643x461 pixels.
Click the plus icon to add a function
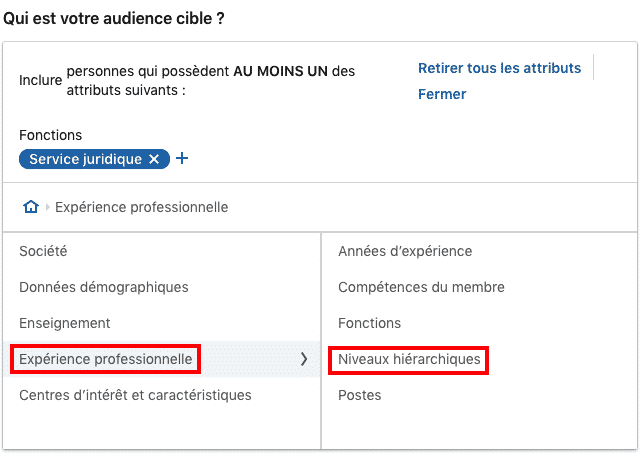click(182, 159)
